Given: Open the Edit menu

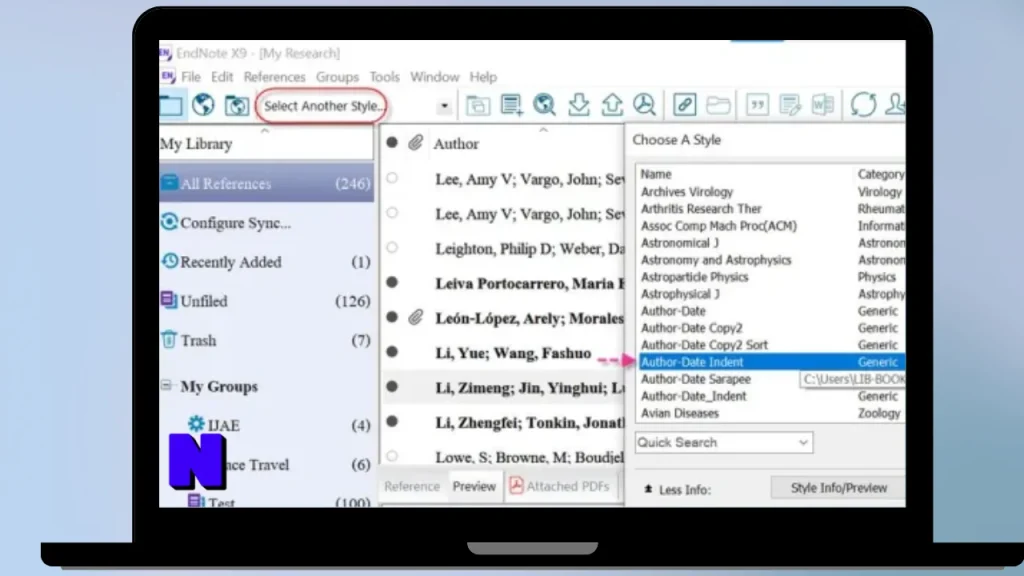Looking at the screenshot, I should [x=222, y=76].
